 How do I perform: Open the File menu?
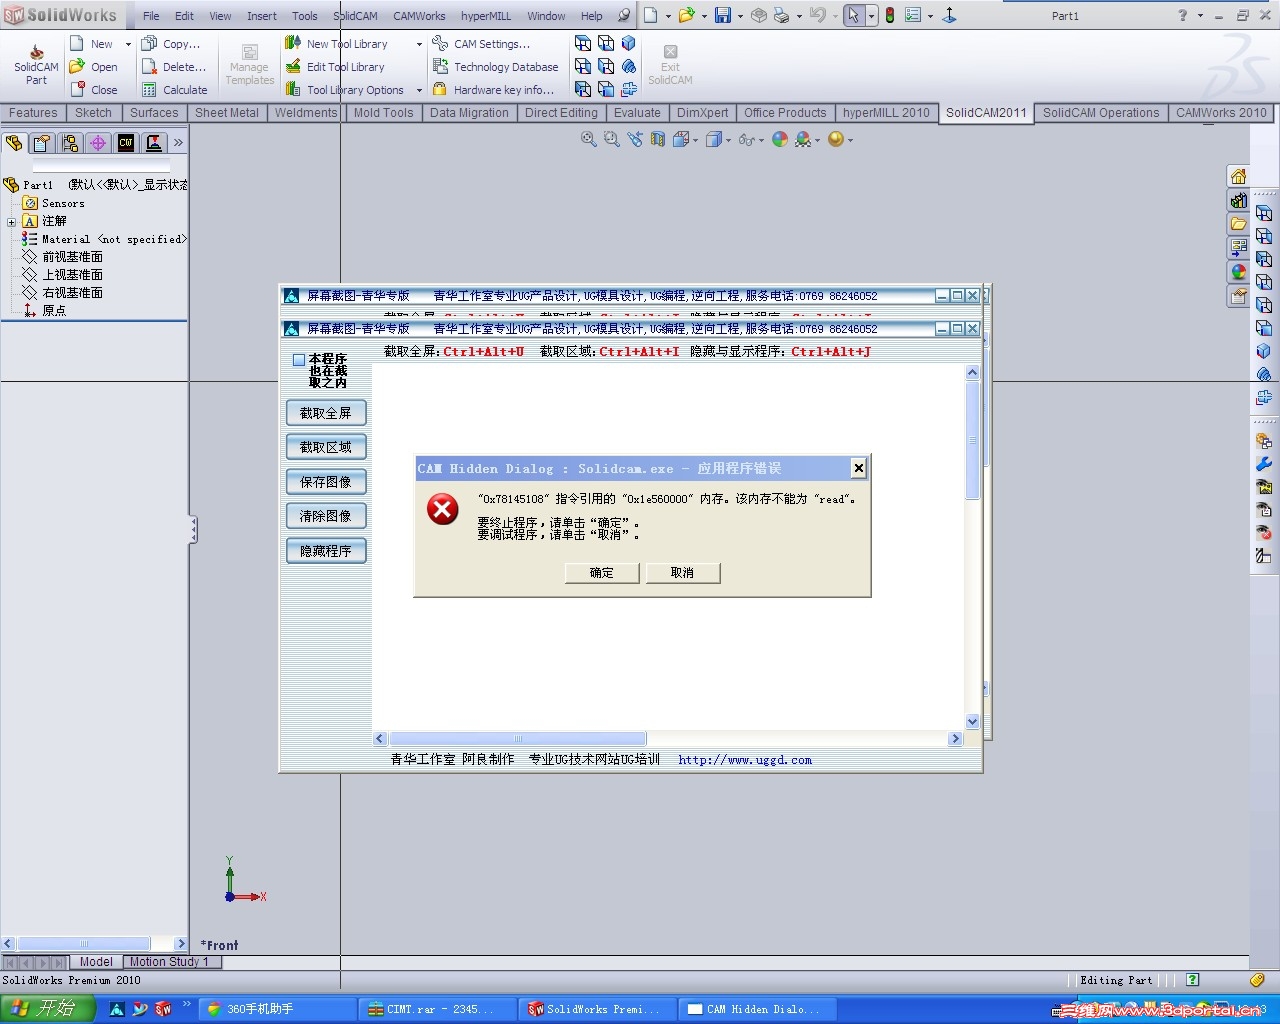(x=151, y=16)
